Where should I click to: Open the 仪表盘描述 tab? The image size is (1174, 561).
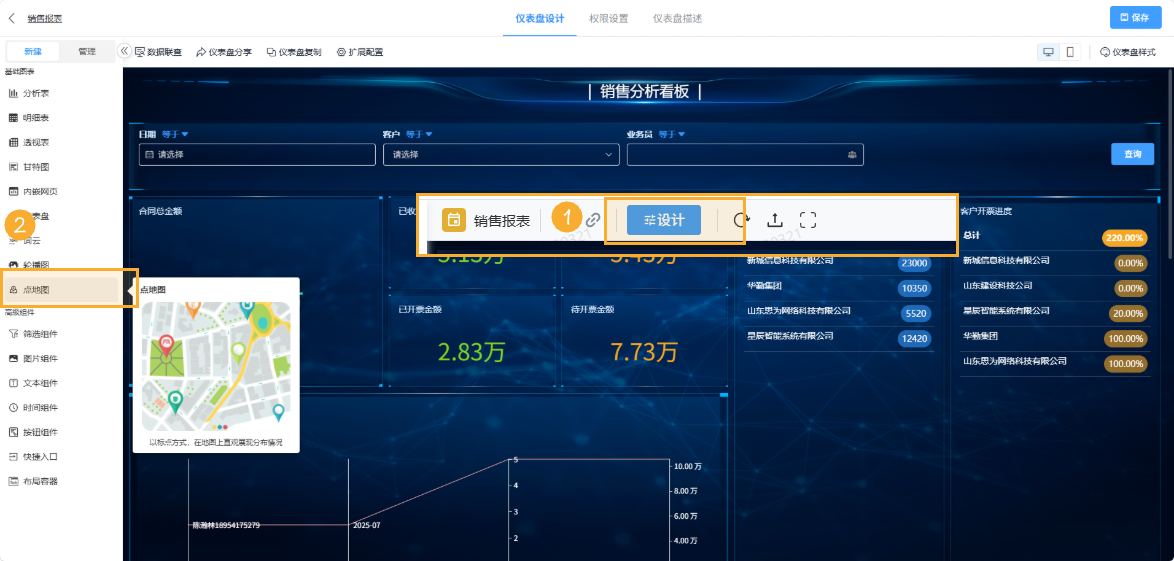tap(677, 18)
